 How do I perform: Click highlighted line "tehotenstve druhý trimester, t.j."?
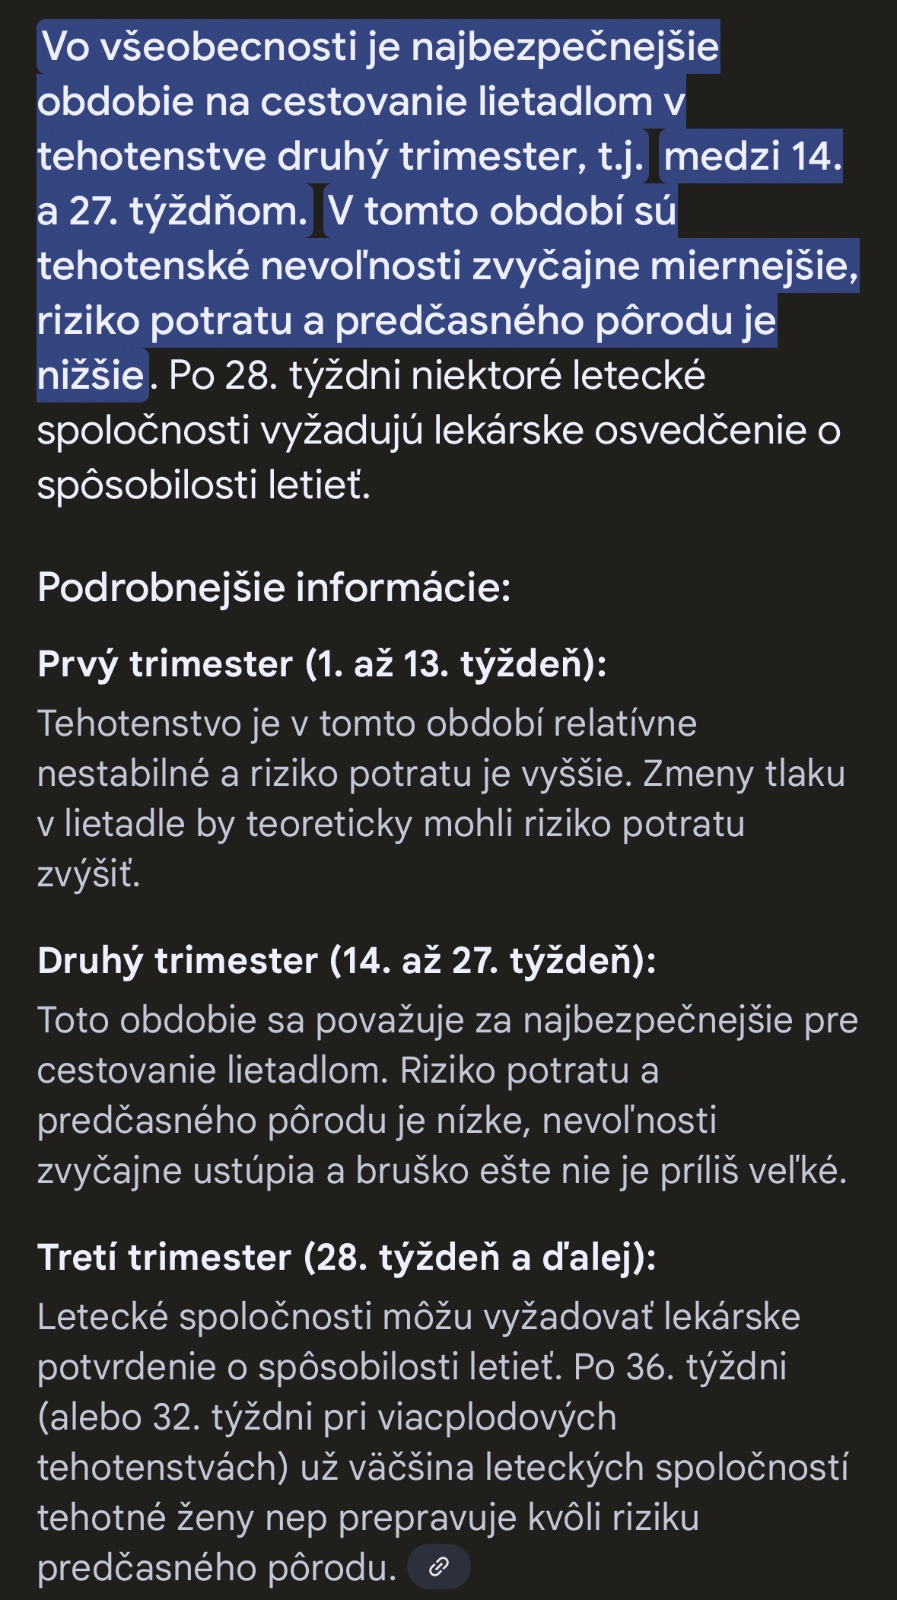340,157
